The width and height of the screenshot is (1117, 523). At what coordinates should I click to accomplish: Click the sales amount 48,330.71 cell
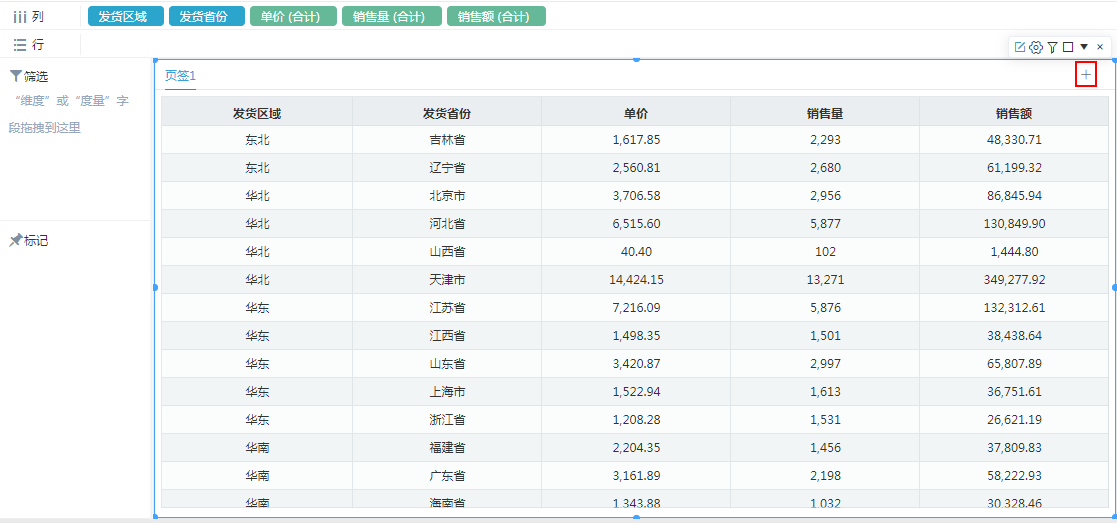pyautogui.click(x=1014, y=140)
